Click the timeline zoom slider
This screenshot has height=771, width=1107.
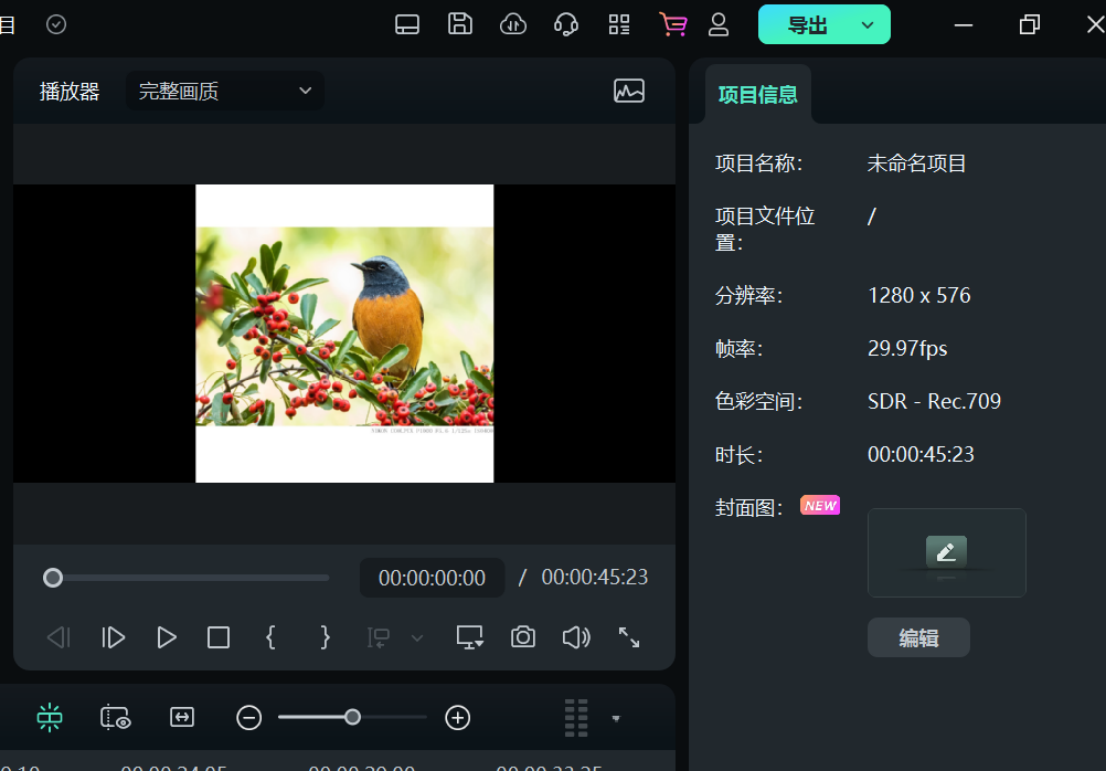352,718
